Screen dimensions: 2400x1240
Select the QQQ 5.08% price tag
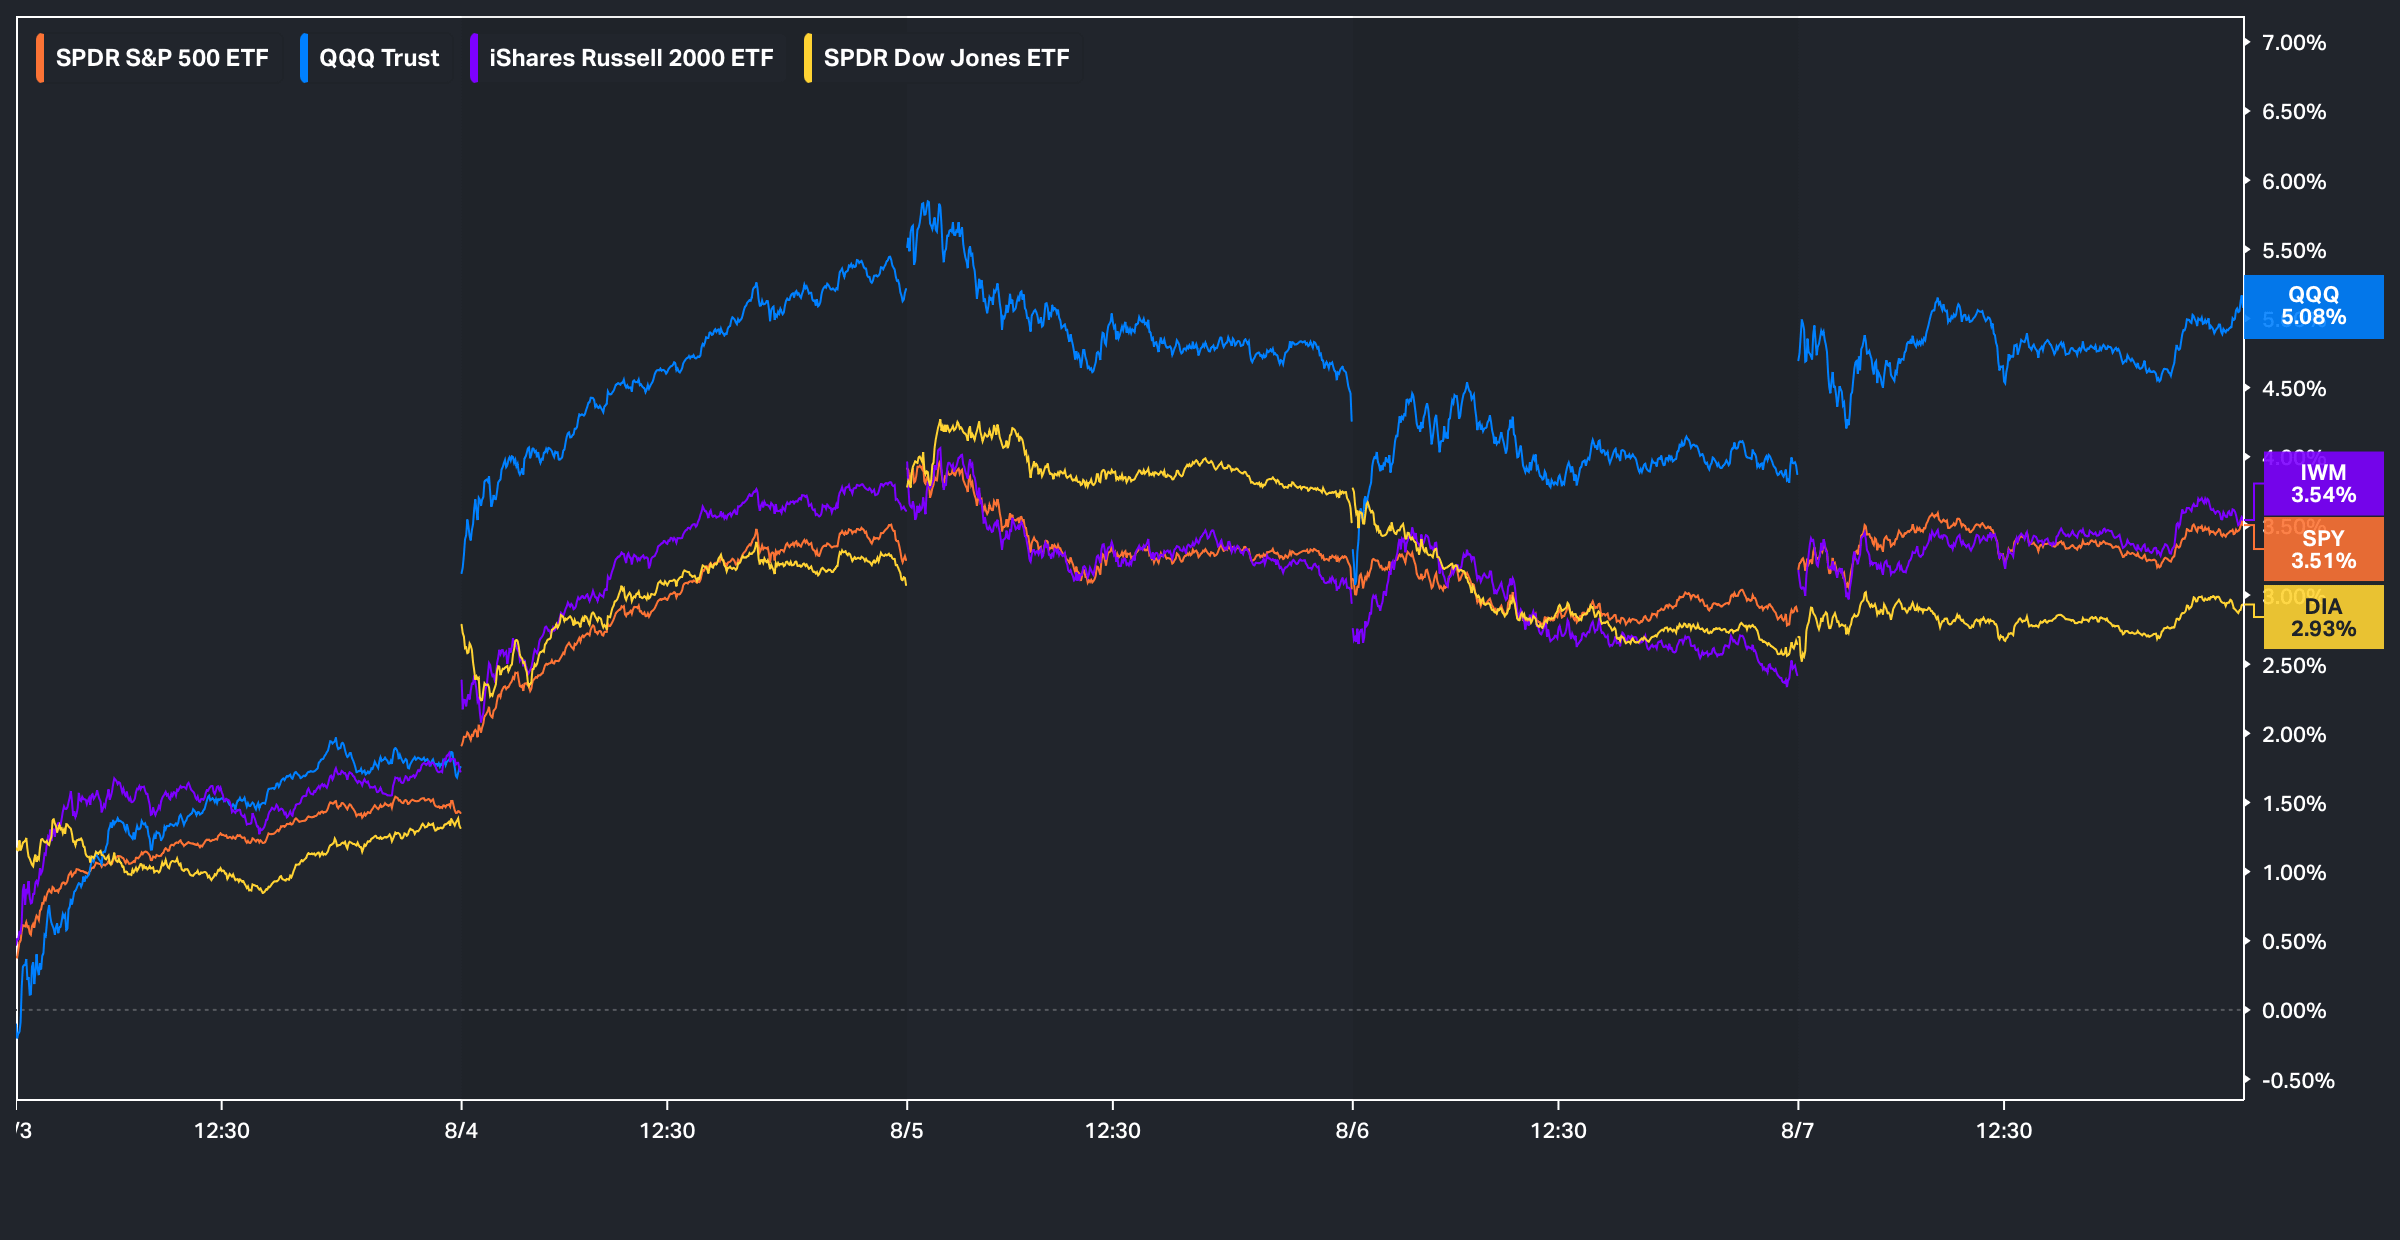2313,306
